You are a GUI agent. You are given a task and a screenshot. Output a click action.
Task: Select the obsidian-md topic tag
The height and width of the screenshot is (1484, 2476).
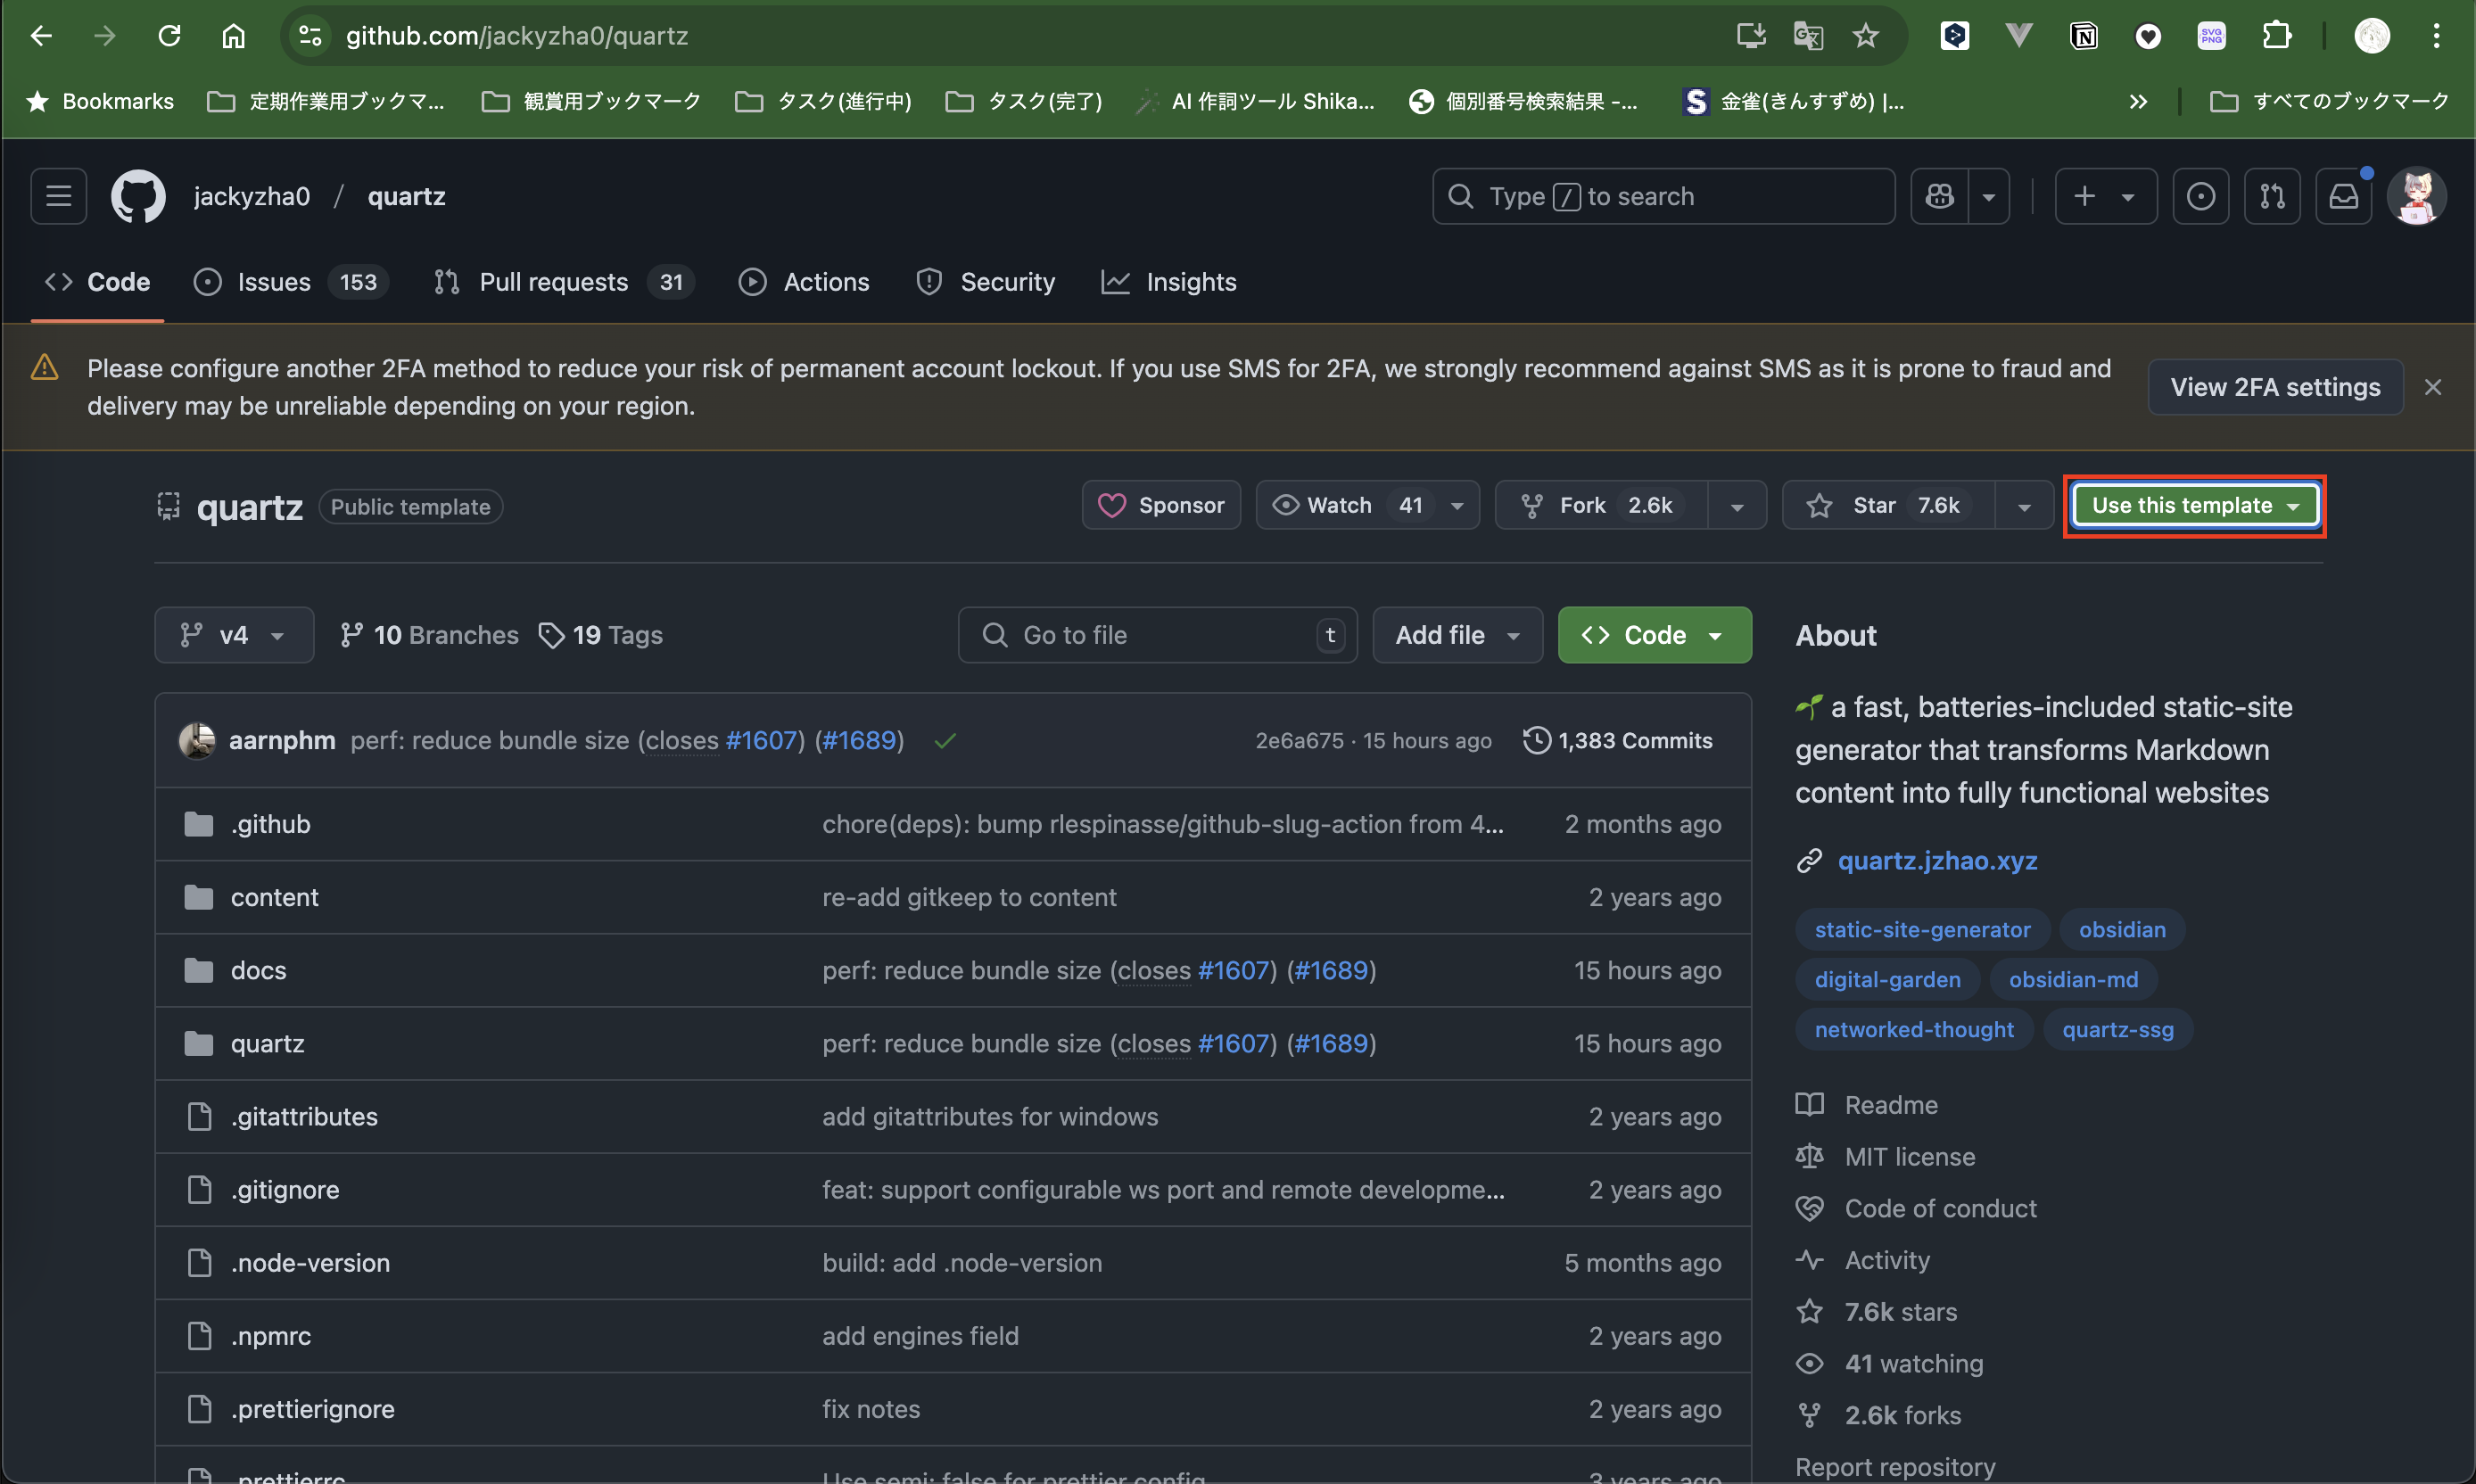(2073, 980)
